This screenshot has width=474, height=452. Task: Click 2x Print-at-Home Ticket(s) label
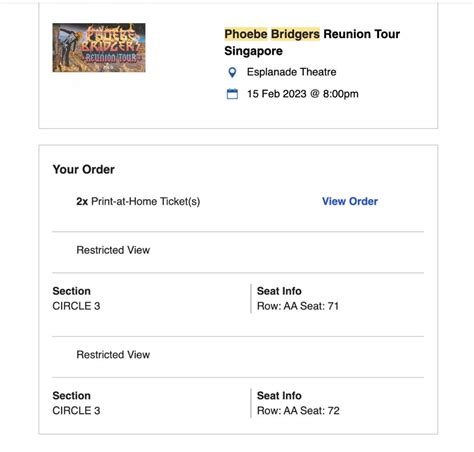point(138,201)
